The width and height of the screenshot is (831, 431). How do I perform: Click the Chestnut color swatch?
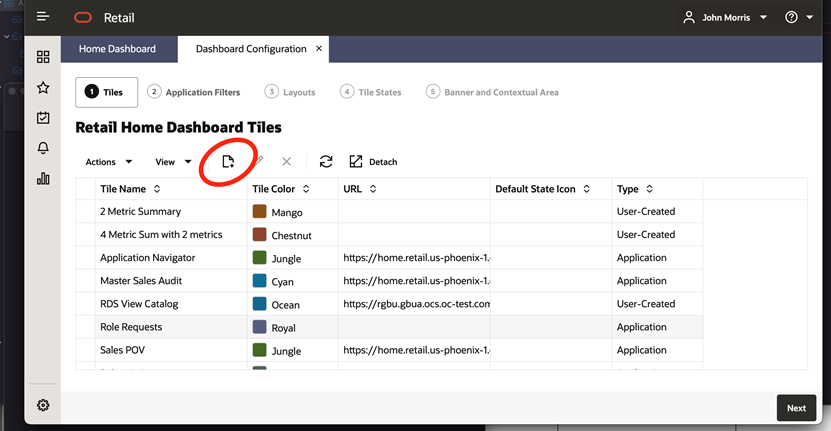(259, 234)
